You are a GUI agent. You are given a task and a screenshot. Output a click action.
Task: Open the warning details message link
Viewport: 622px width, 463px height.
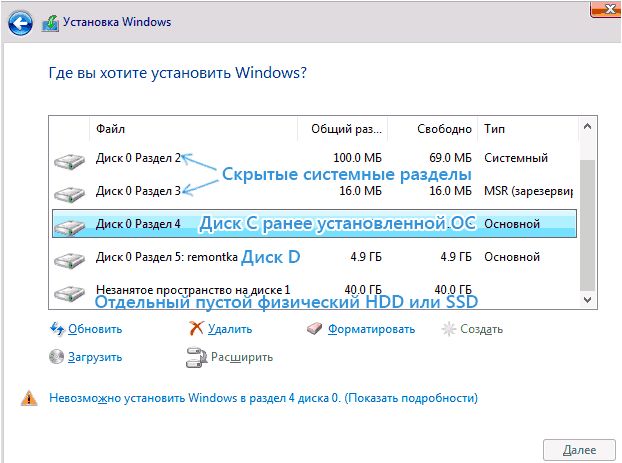[x=263, y=398]
